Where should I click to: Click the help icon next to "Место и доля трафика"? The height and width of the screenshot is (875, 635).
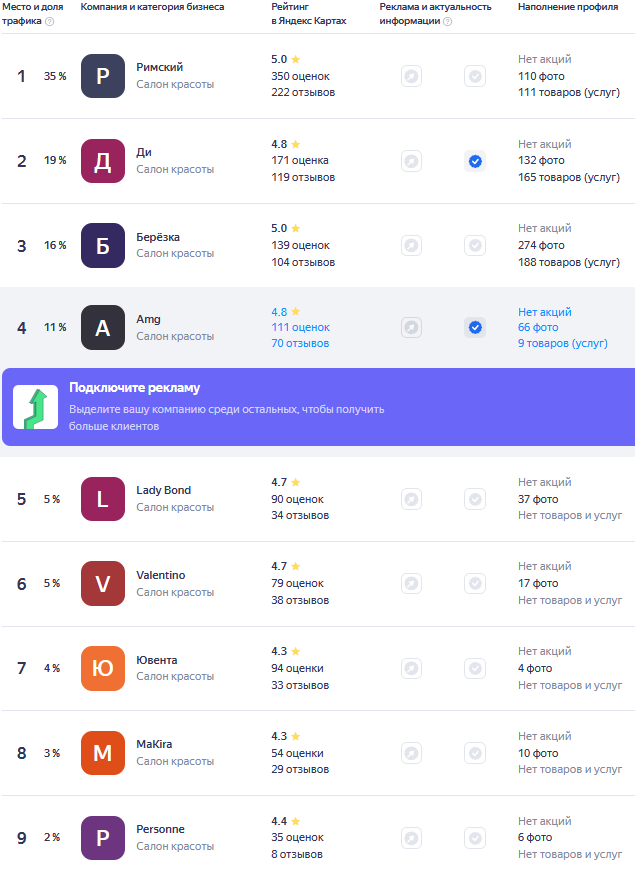click(x=50, y=21)
